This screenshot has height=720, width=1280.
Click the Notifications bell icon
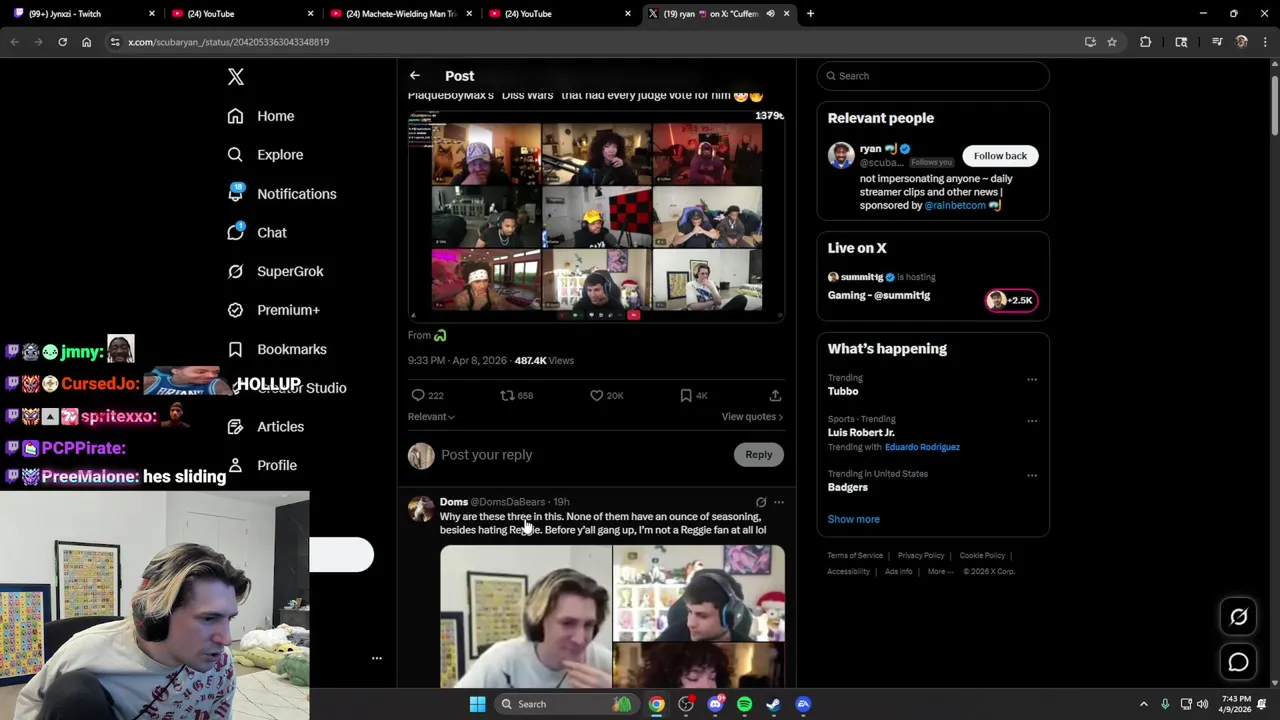pos(235,193)
